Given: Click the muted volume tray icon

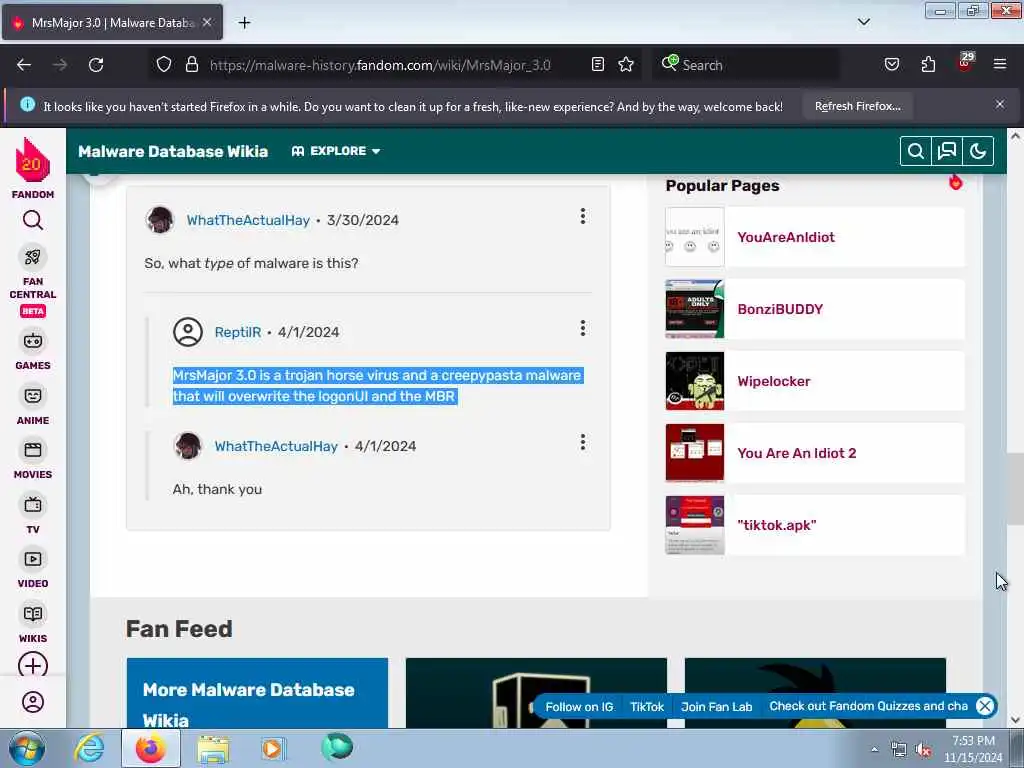Looking at the screenshot, I should (923, 750).
